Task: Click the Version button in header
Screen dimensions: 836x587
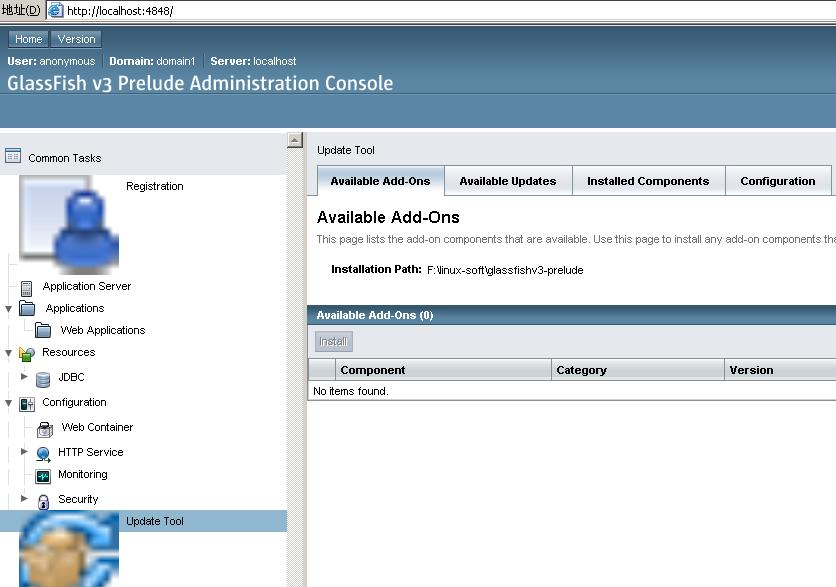Action: tap(76, 39)
